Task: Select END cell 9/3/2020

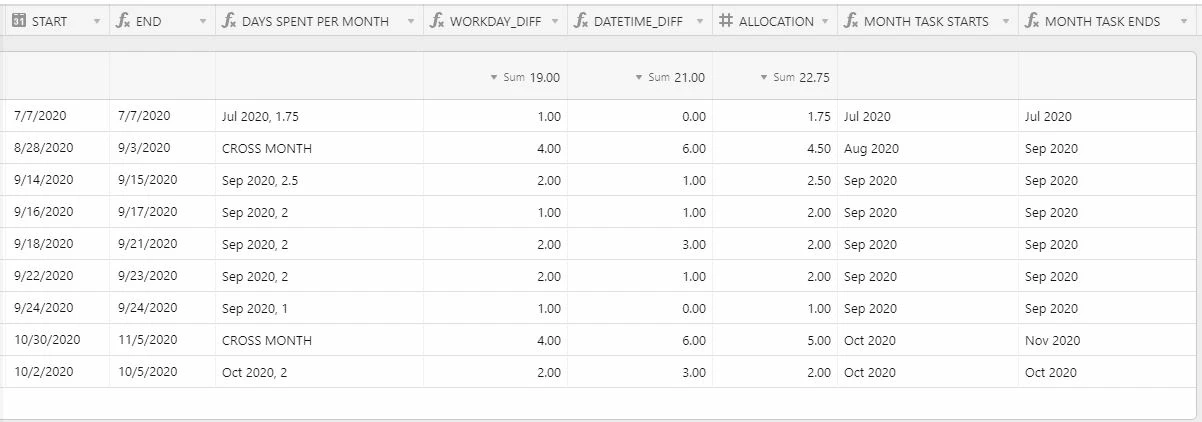Action: 162,148
